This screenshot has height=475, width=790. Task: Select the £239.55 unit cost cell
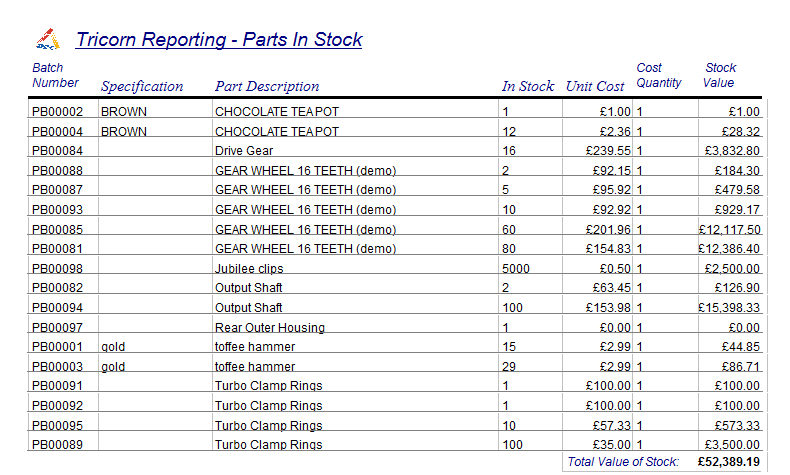(607, 151)
